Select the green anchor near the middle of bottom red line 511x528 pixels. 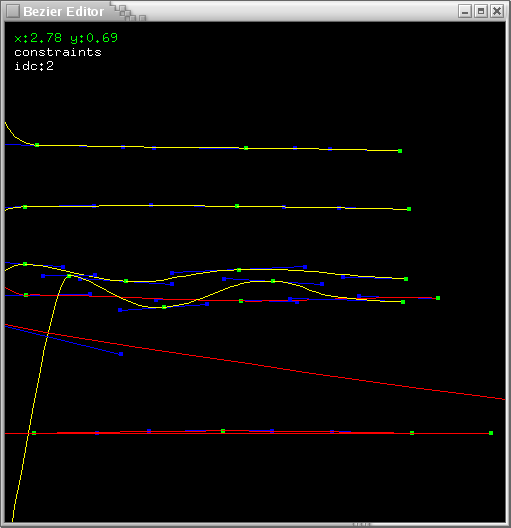(x=223, y=431)
